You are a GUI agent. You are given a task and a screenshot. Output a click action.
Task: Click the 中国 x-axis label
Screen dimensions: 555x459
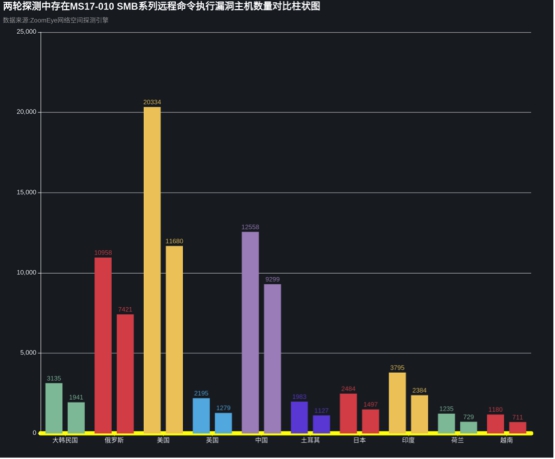tap(261, 440)
